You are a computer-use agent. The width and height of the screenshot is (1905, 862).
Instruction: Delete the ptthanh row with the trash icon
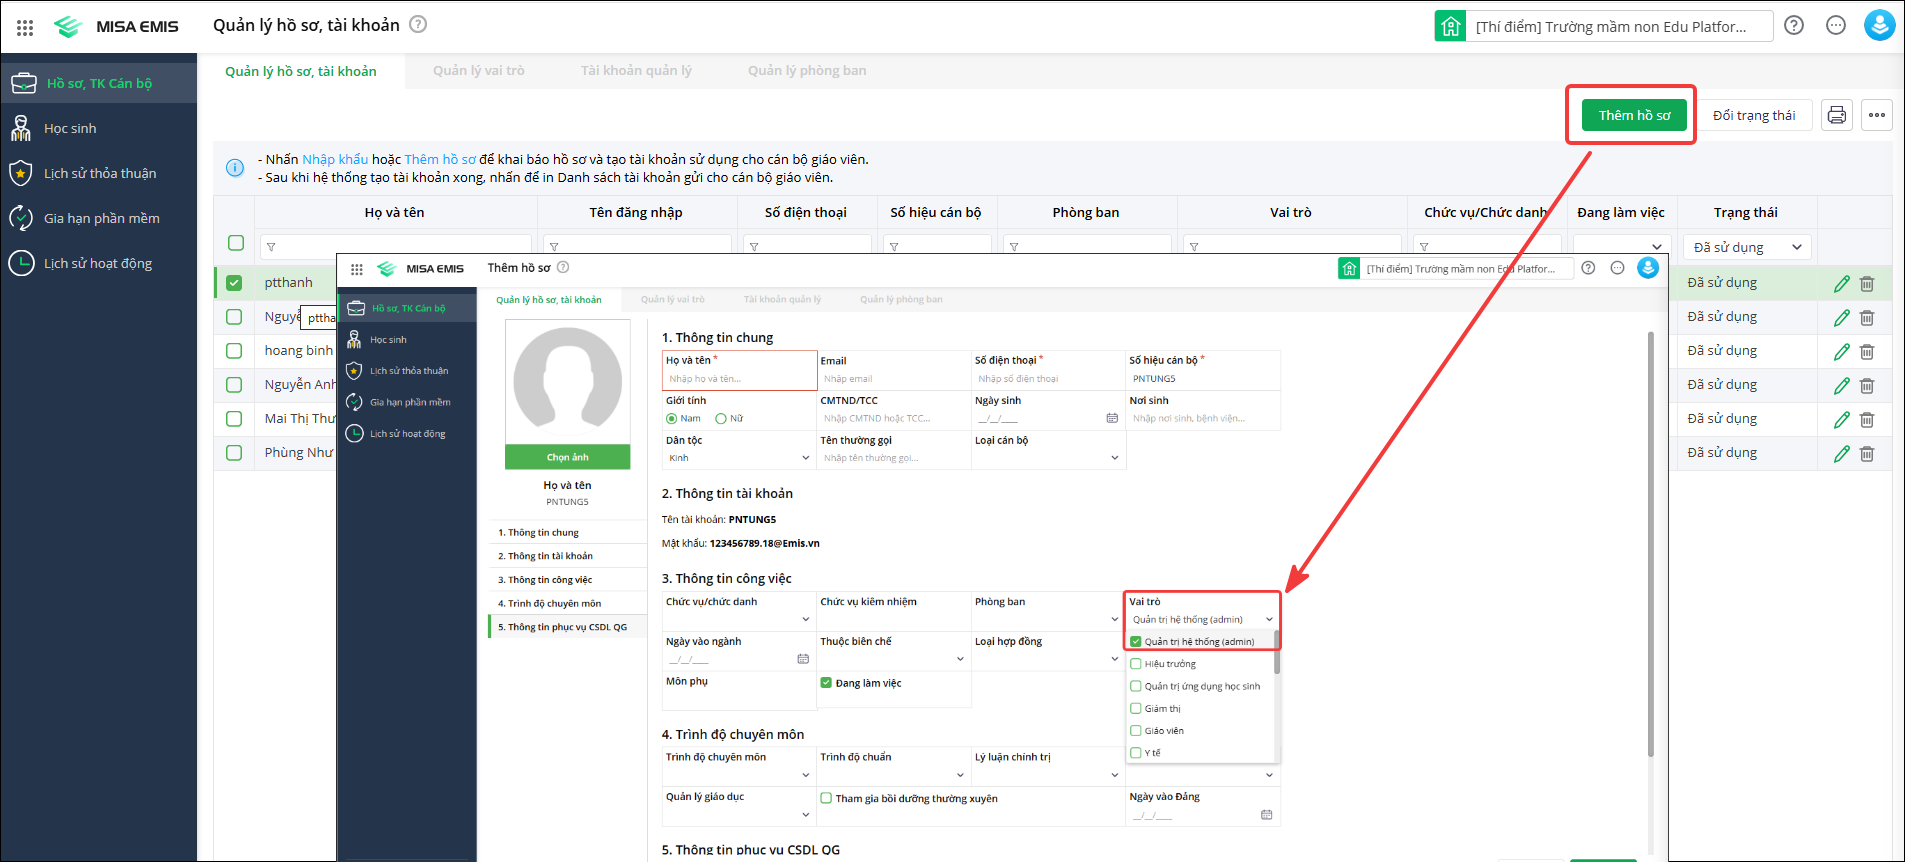1867,284
